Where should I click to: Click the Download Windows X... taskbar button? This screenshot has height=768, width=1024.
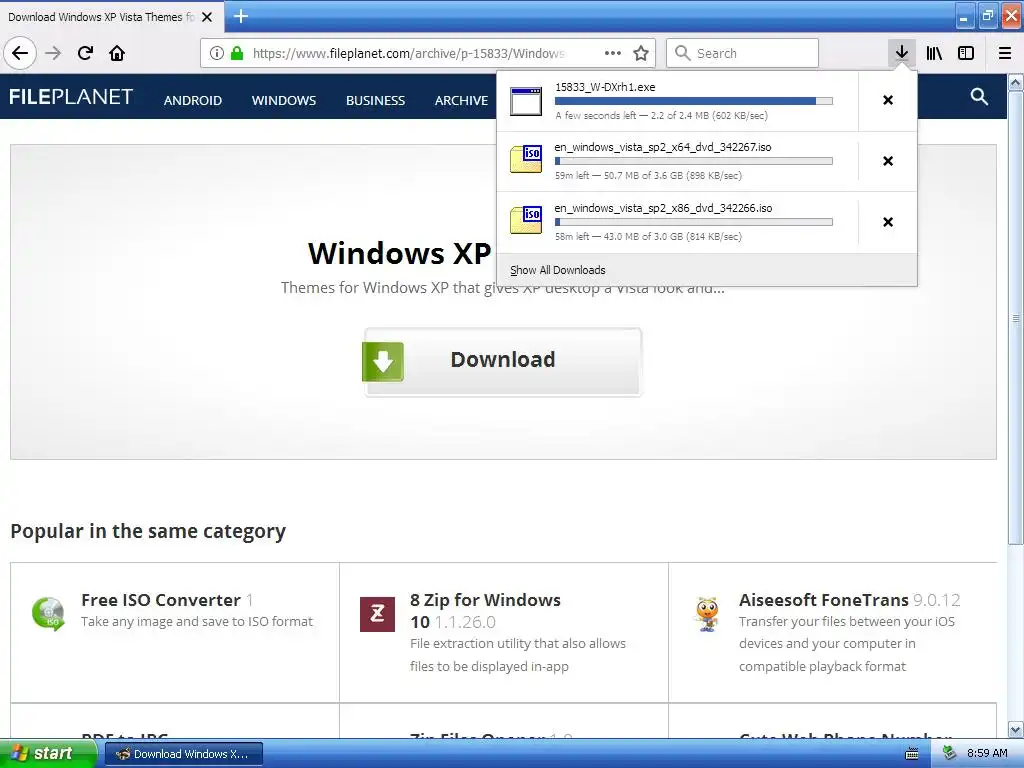(x=184, y=754)
